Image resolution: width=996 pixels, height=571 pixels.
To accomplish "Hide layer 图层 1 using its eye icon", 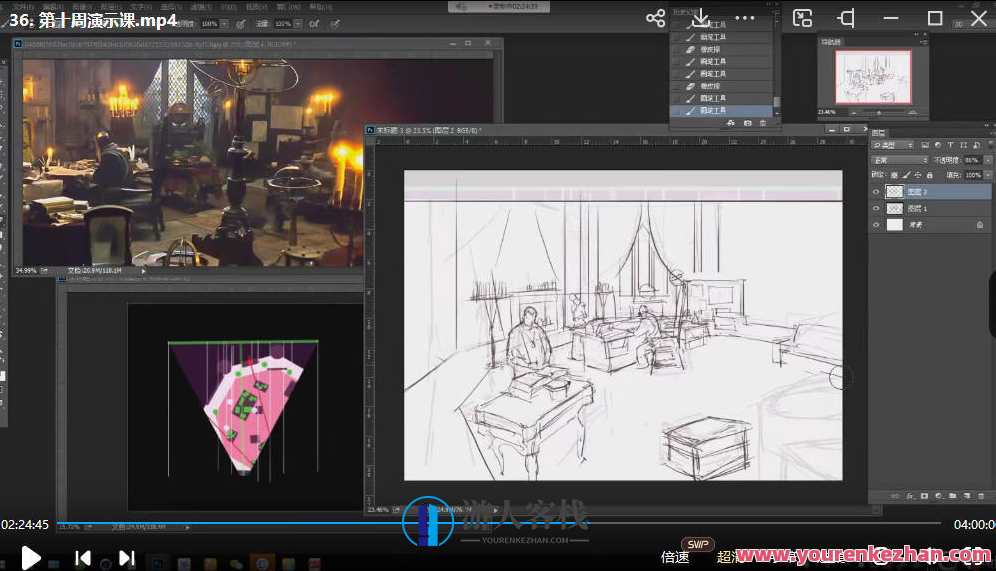I will click(876, 208).
